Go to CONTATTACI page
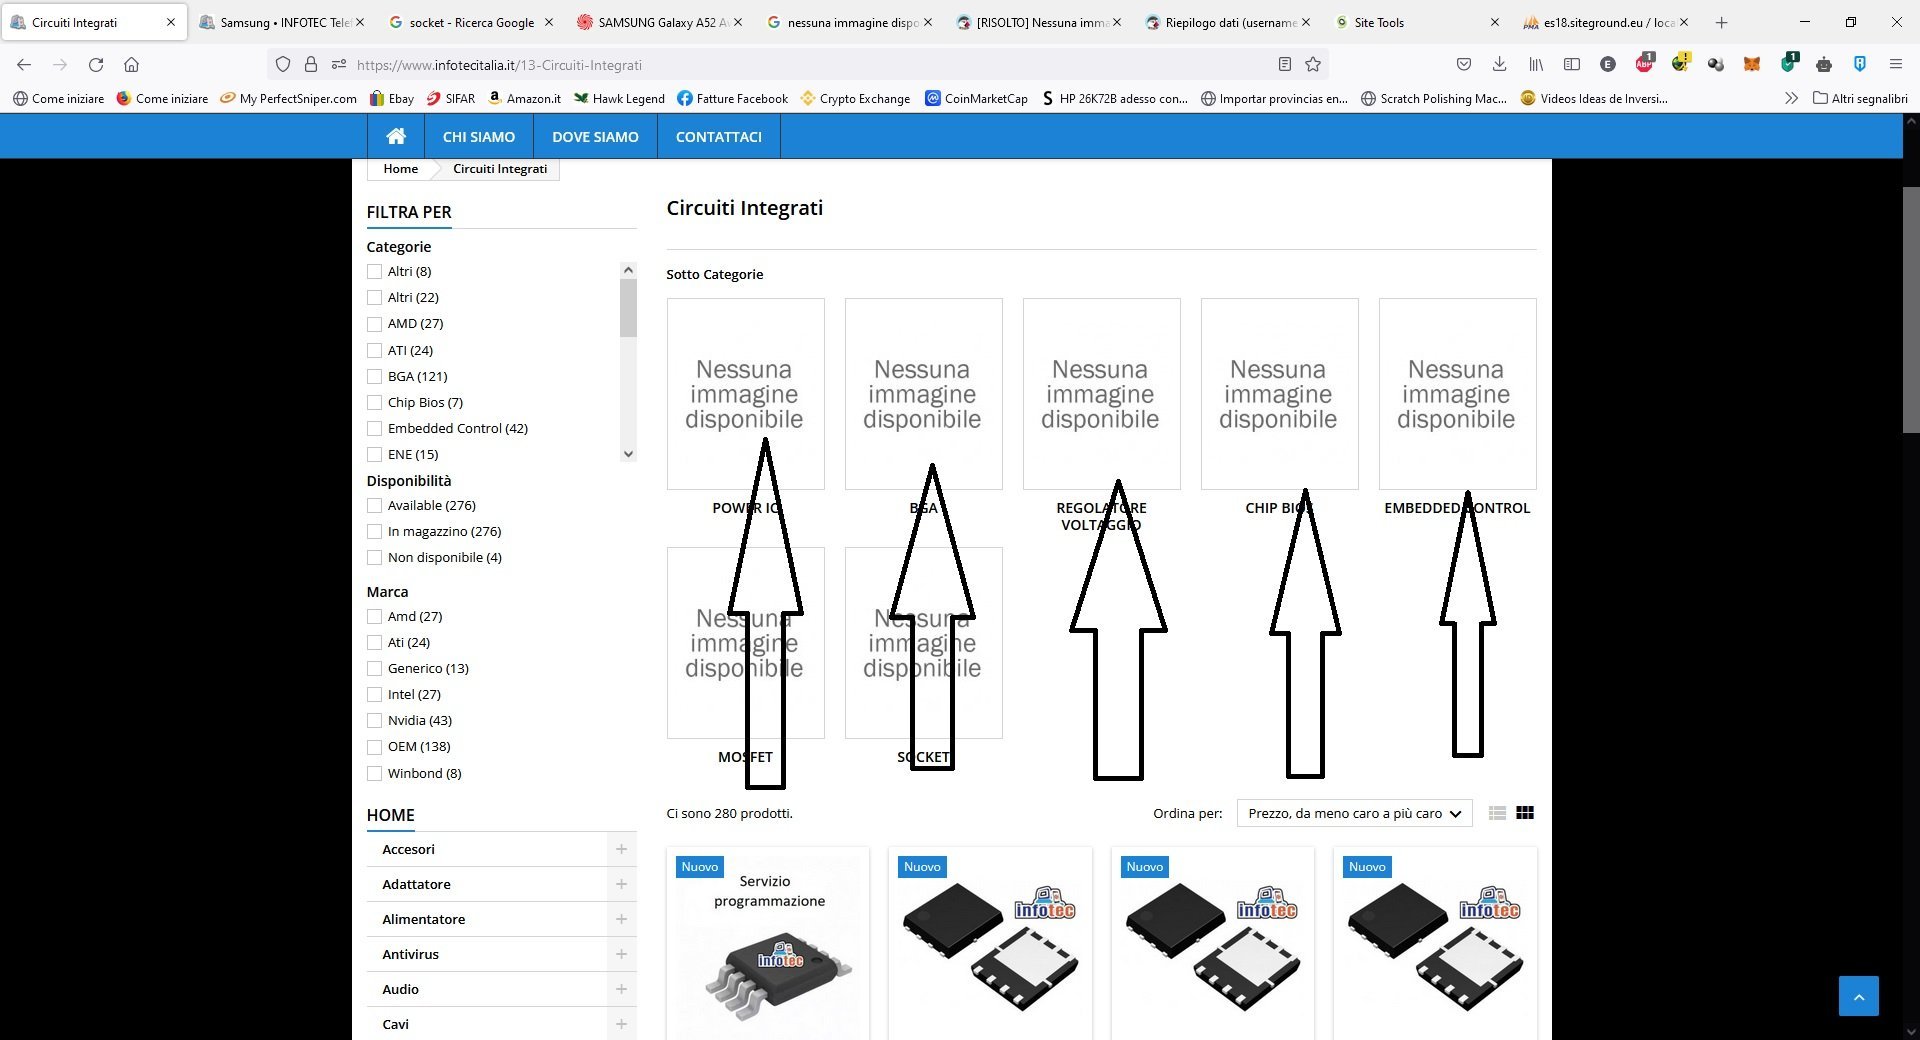The width and height of the screenshot is (1920, 1040). pos(718,136)
